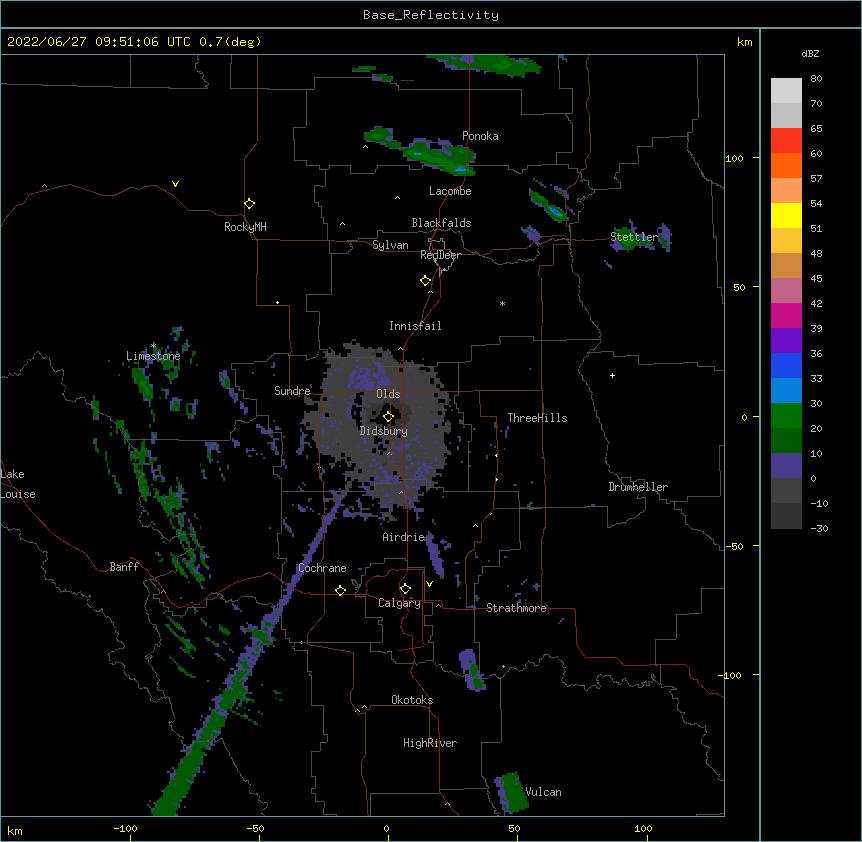
Task: Click the dBZ legend heading
Action: point(810,53)
